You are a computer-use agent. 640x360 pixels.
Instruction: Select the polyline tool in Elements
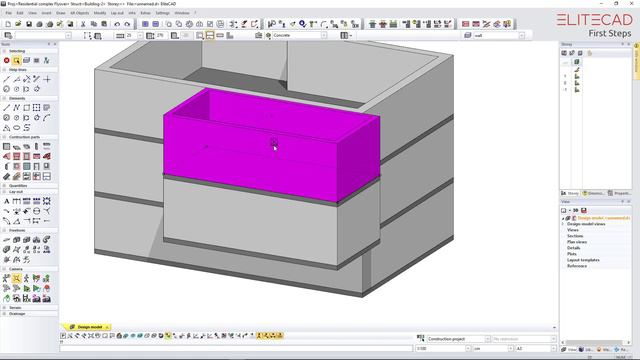[16, 108]
